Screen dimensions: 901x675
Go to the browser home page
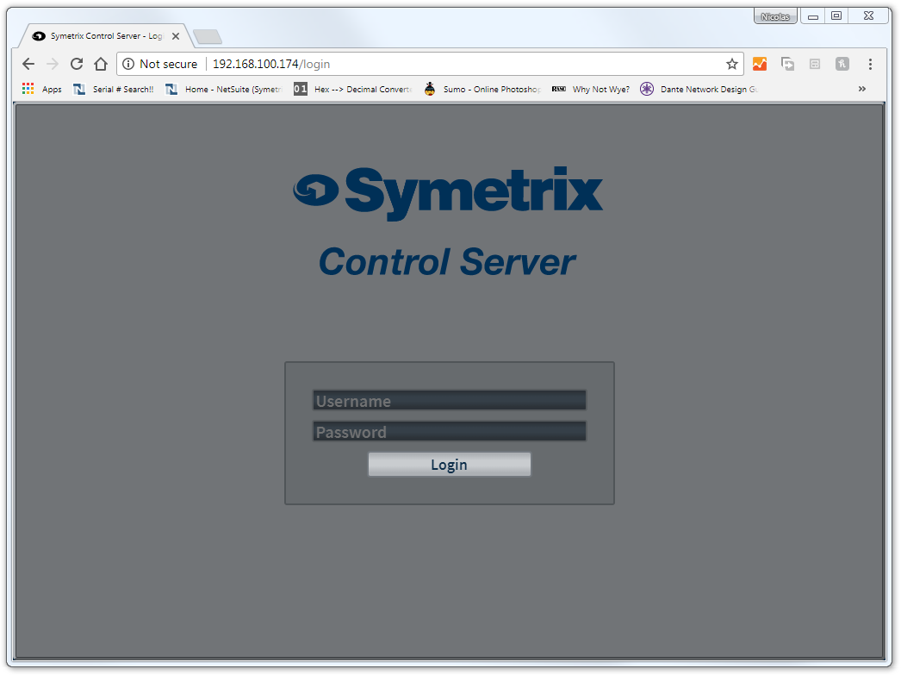[101, 64]
